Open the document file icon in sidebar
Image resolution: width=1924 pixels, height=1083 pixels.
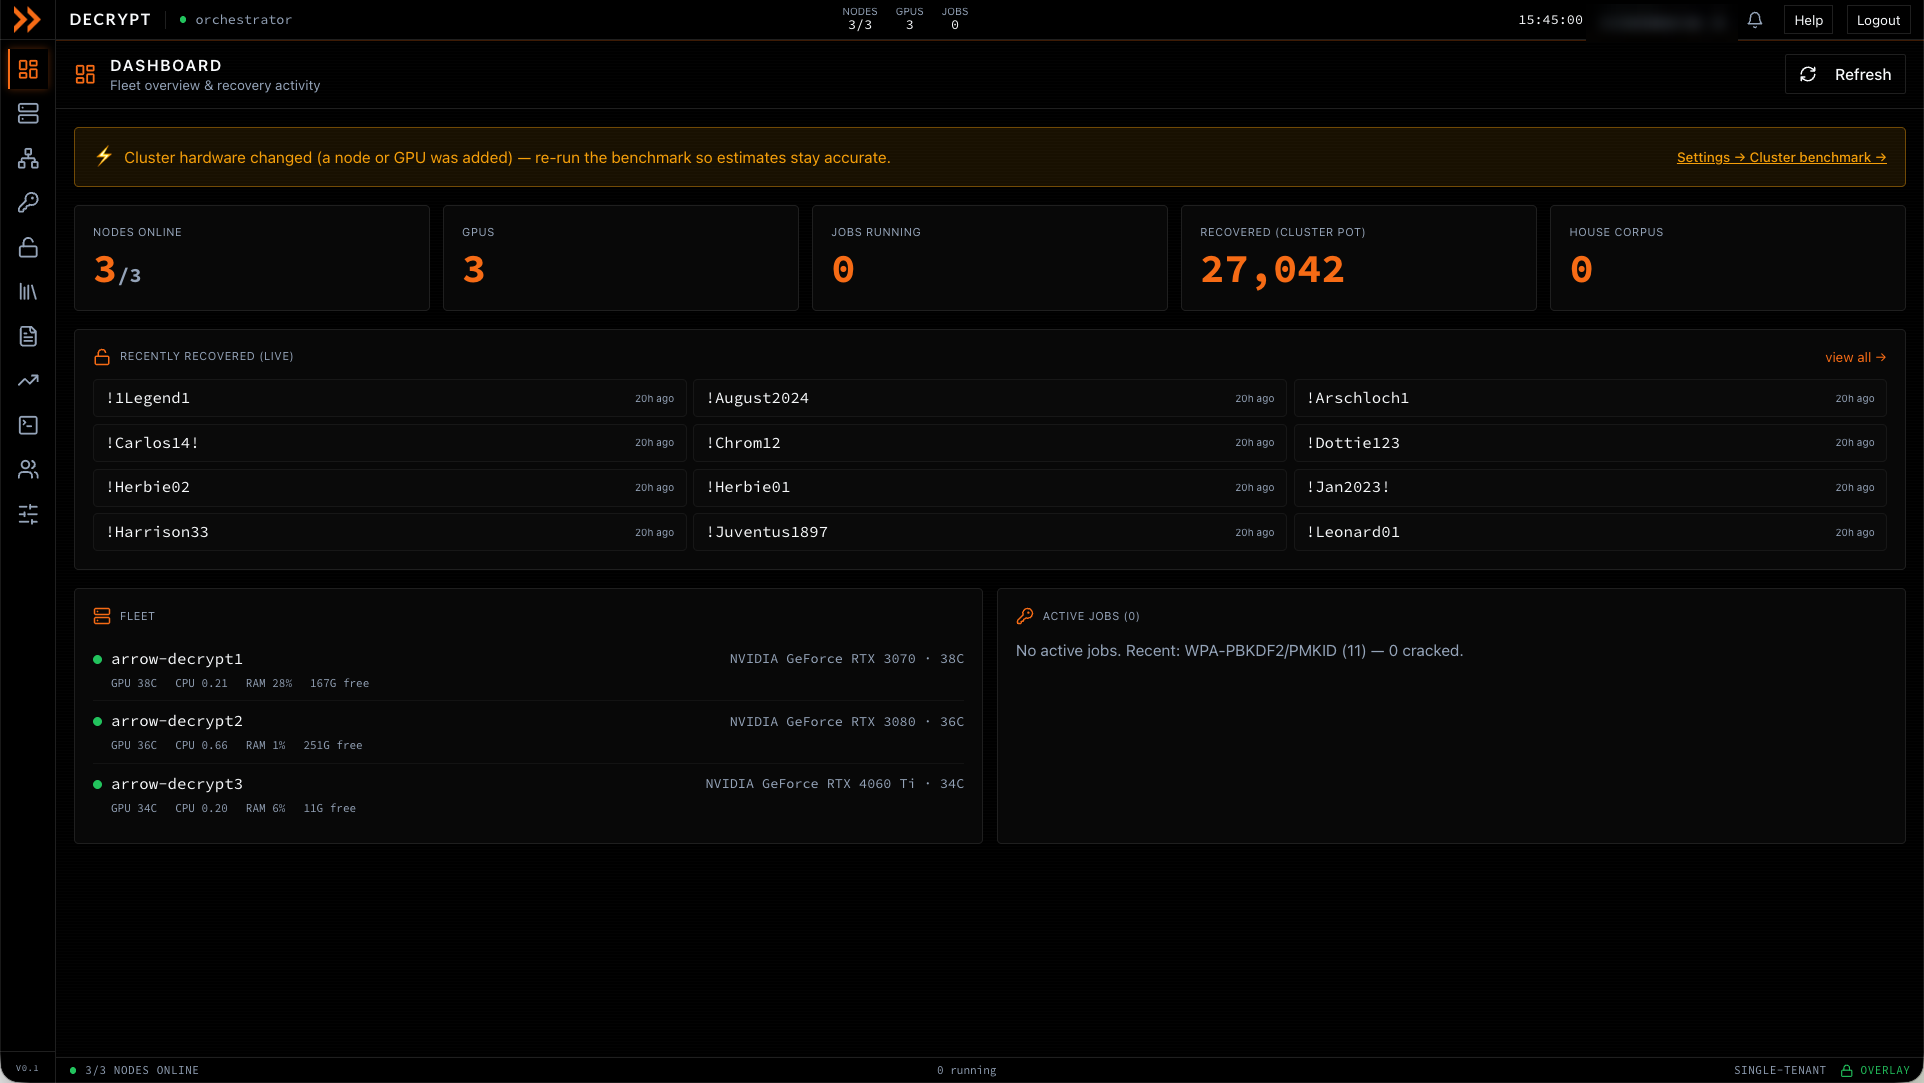point(28,336)
